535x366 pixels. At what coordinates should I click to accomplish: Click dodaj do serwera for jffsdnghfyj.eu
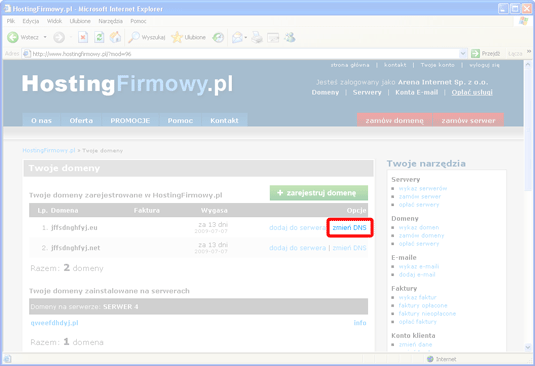(x=297, y=228)
